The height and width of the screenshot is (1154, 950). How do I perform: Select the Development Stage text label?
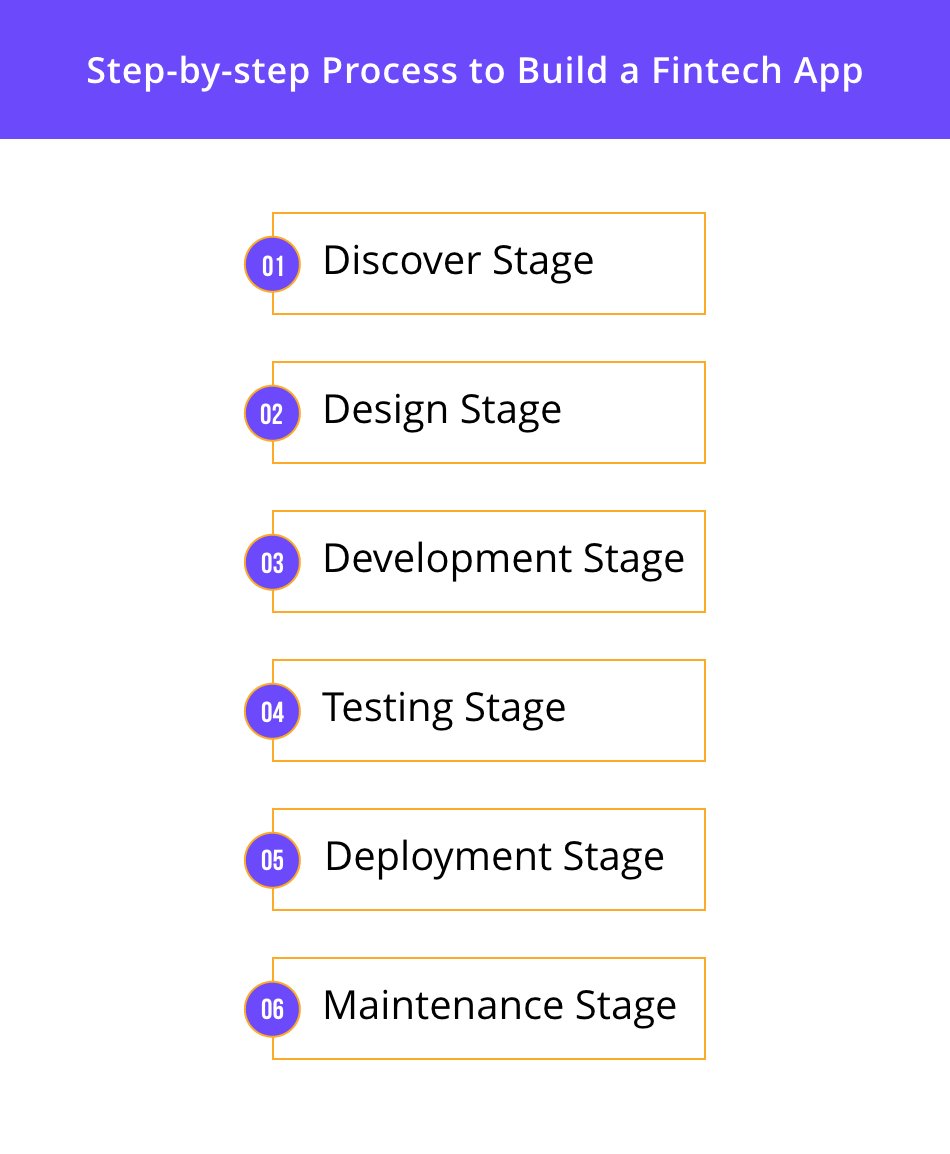coord(503,558)
